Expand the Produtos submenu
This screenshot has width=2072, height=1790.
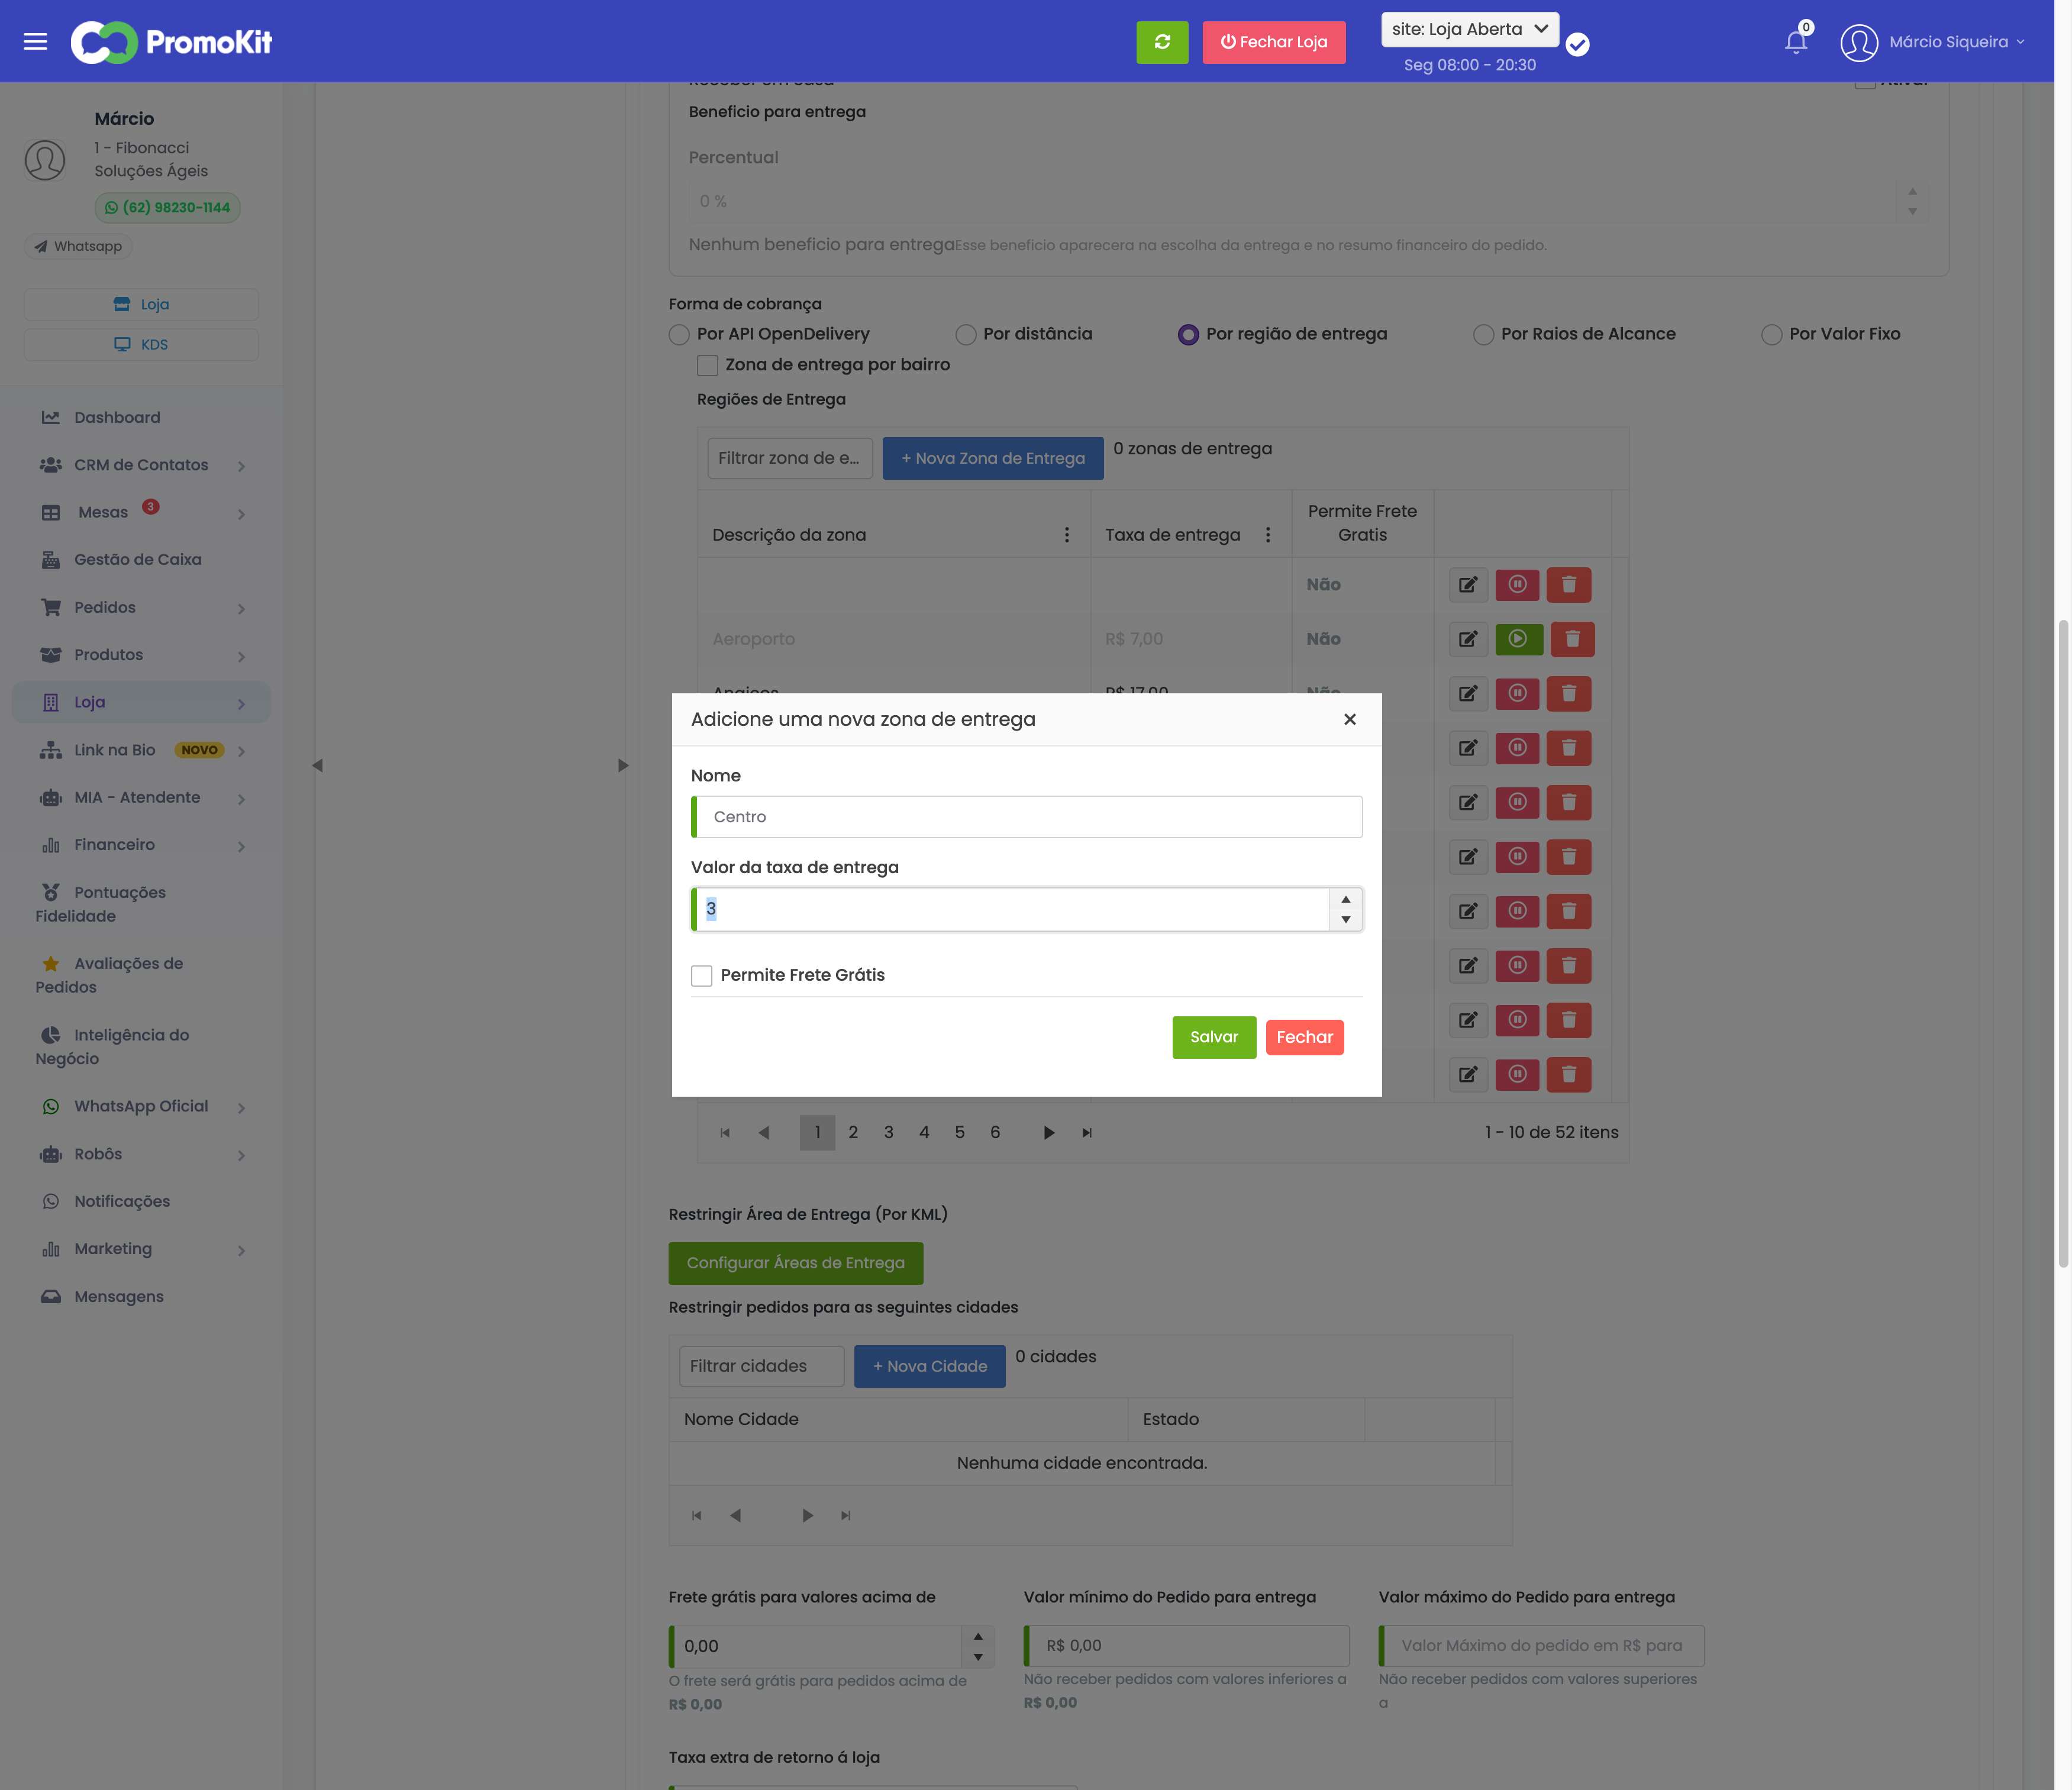[241, 656]
